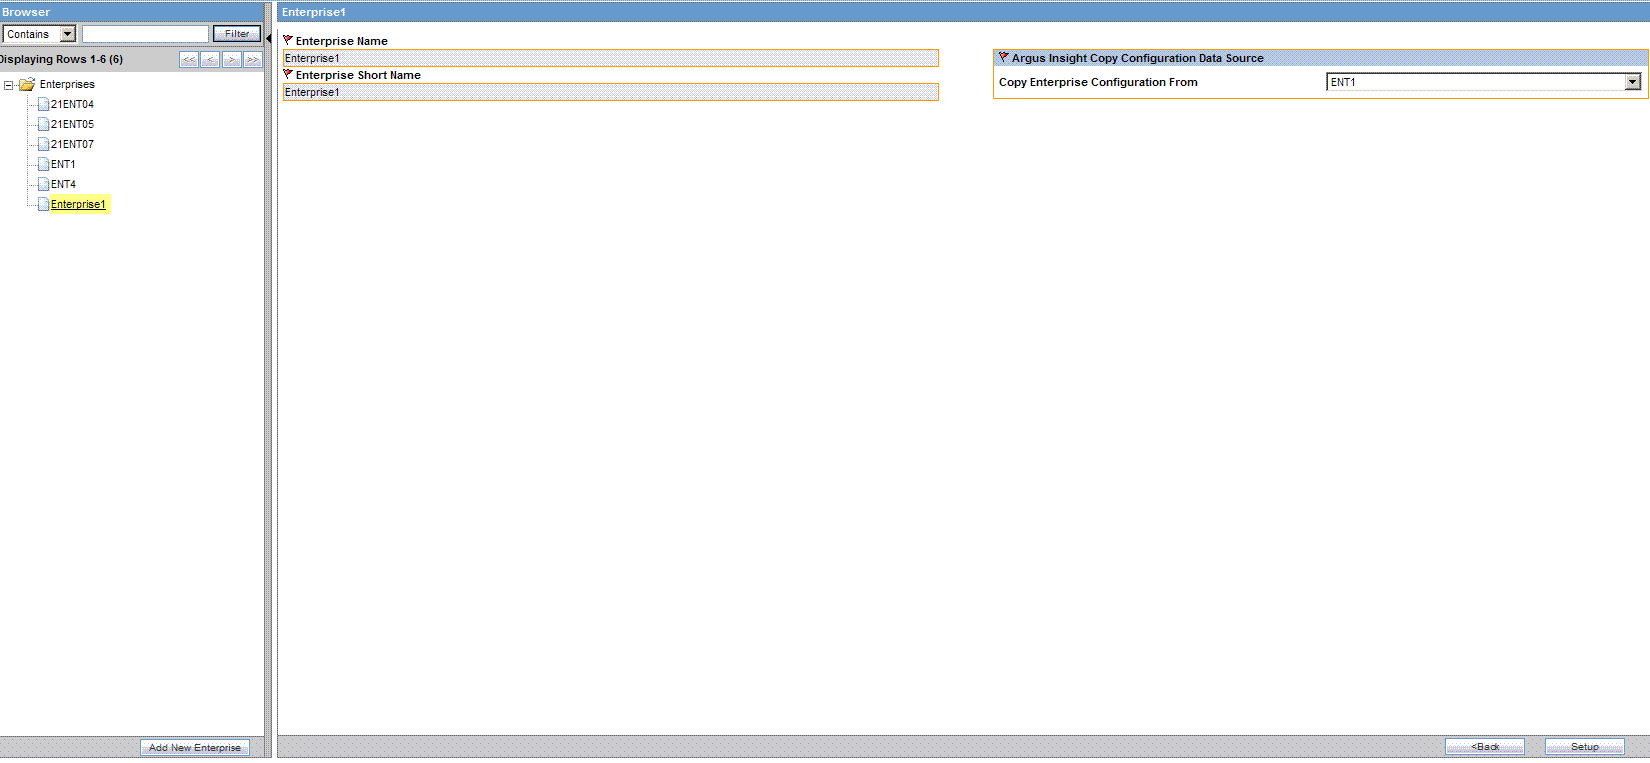Viewport: 1650px width, 763px height.
Task: Select the Enterprises folder icon
Action: click(x=27, y=84)
